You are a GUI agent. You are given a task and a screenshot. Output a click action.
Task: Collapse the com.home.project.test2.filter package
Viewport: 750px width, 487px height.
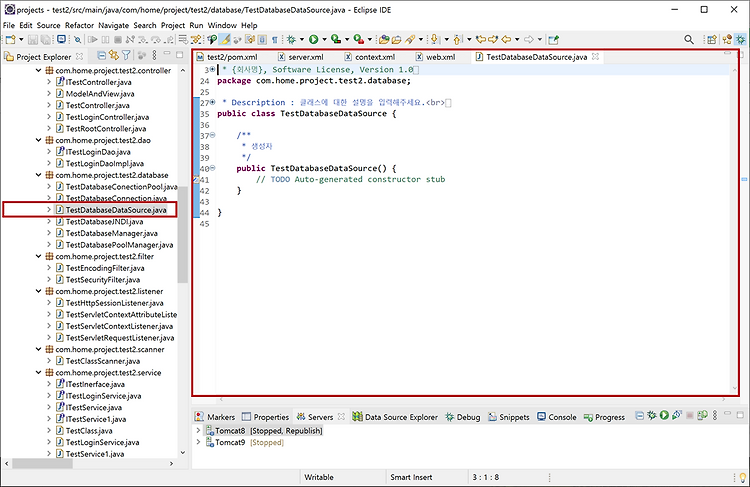tap(39, 256)
